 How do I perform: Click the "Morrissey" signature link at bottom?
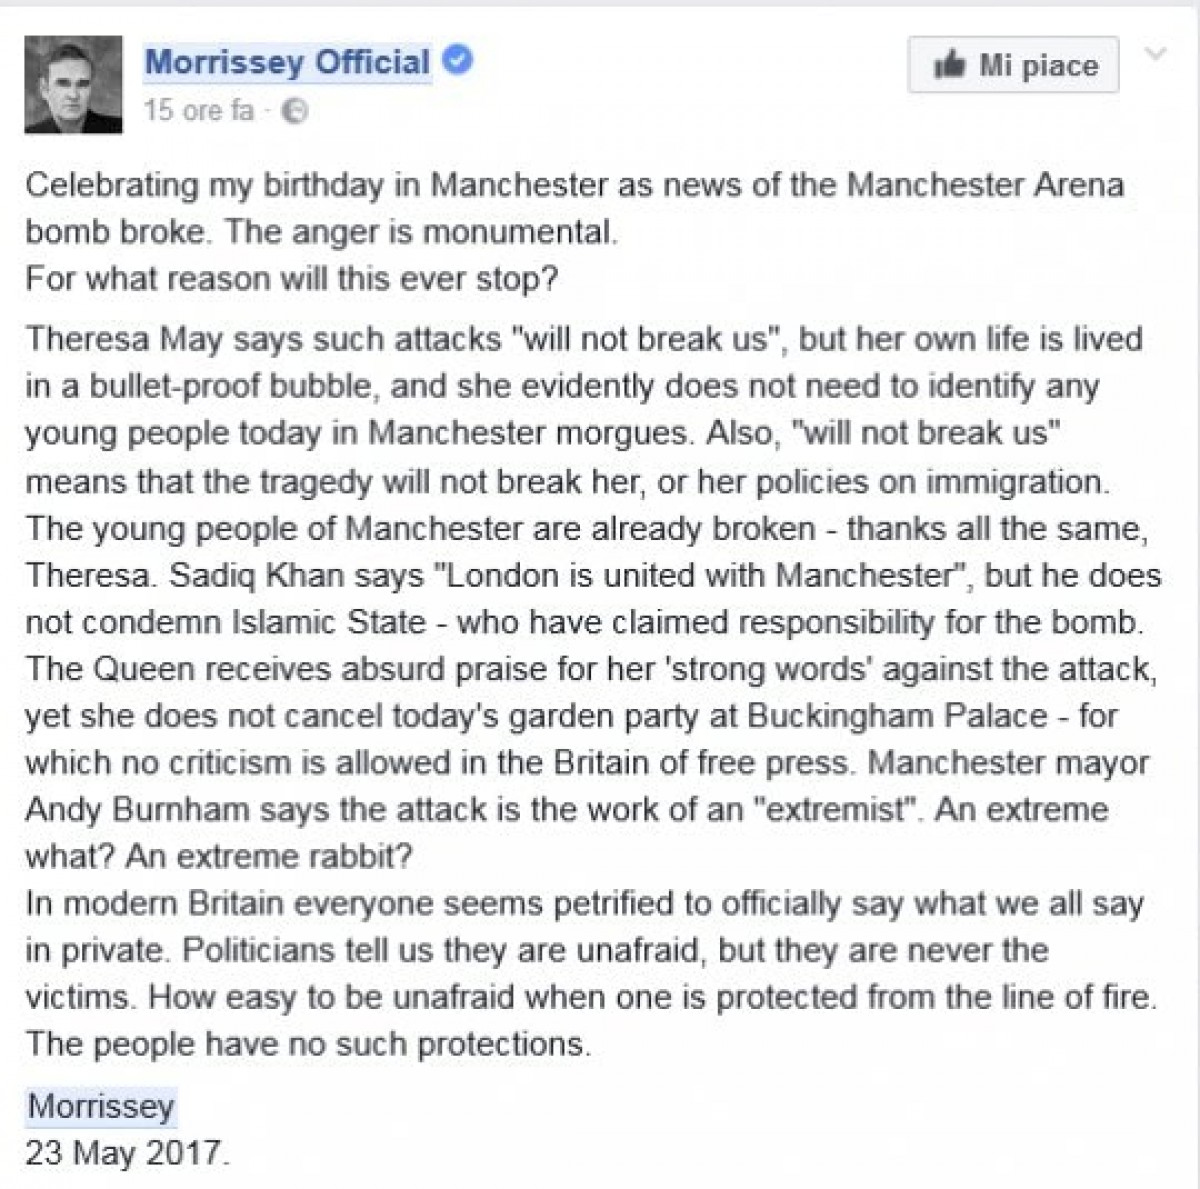click(100, 1105)
